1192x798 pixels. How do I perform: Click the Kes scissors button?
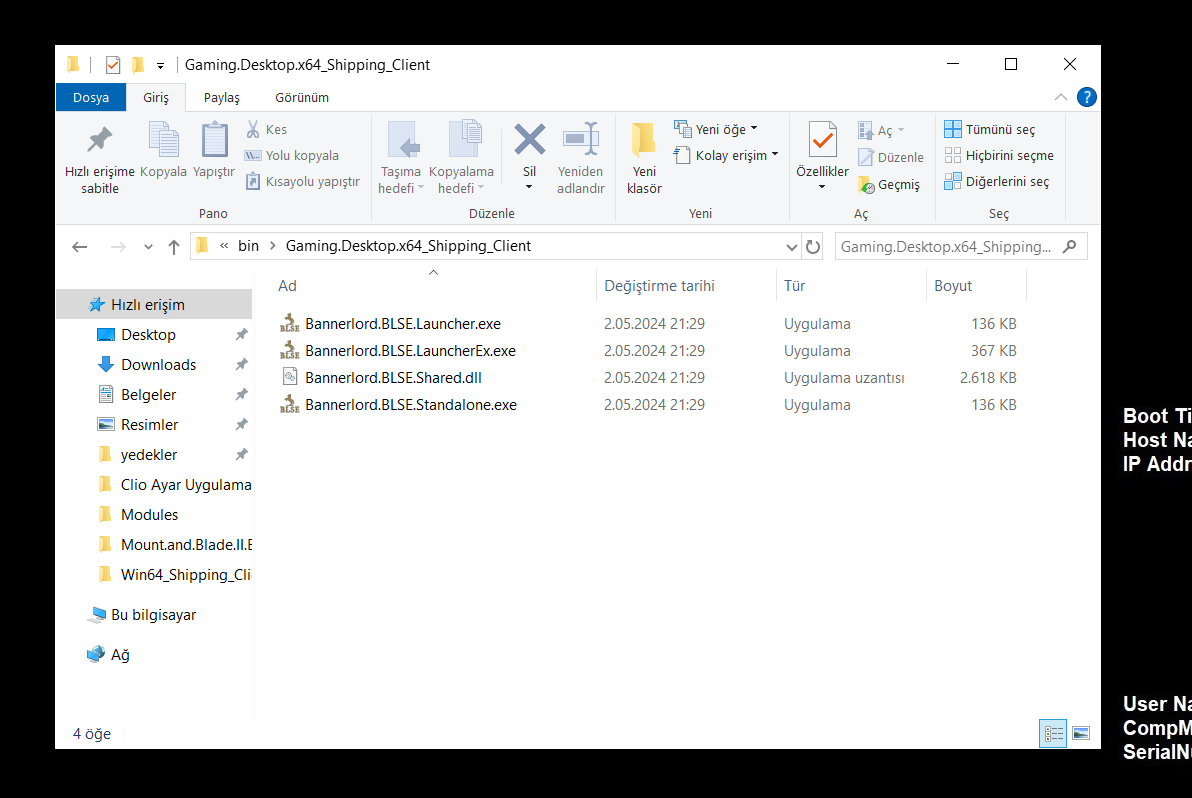tap(267, 129)
